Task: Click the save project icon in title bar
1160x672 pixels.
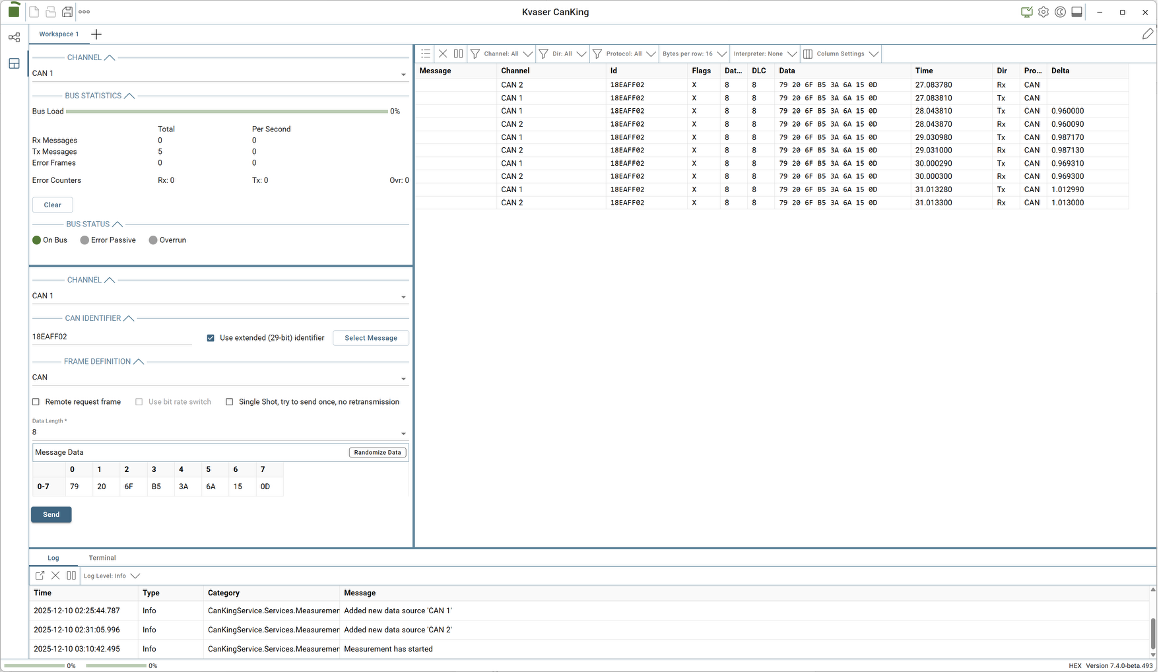Action: coord(67,12)
